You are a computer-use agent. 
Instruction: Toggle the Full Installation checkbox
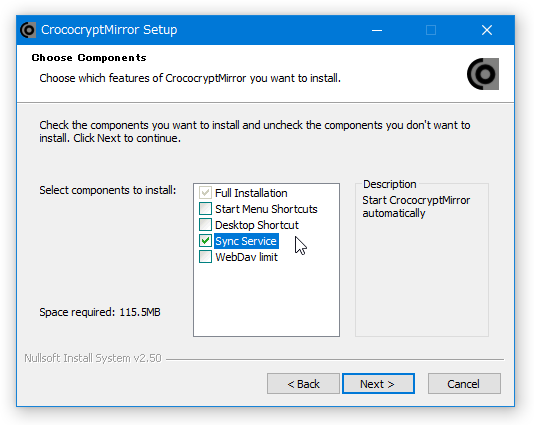point(205,193)
